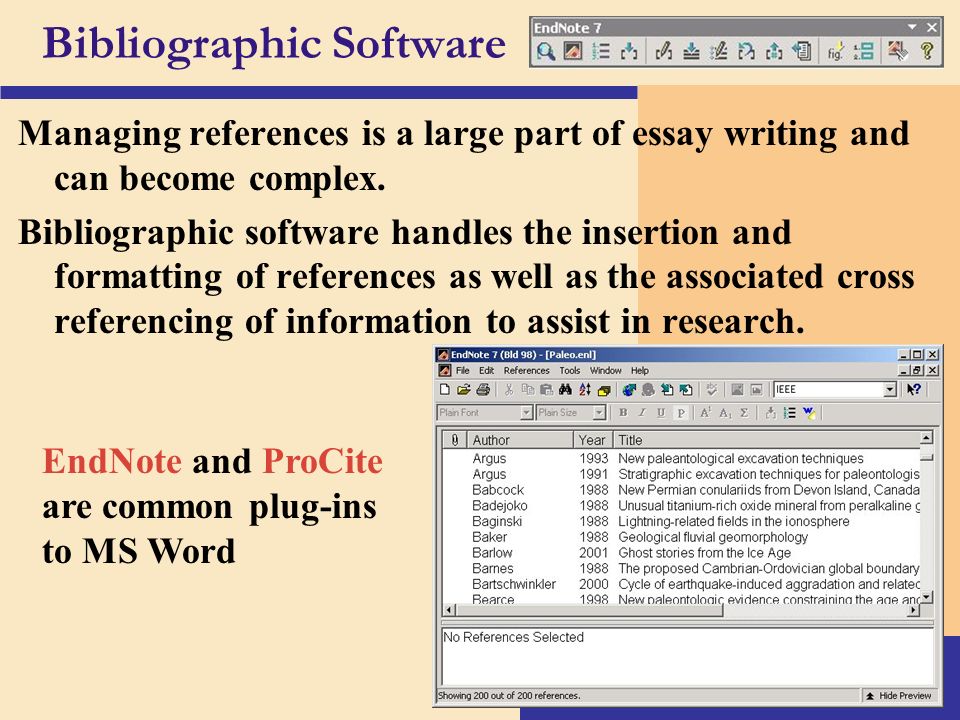
Task: Select the Barlow 2001 Ghost stories reference
Action: 681,552
